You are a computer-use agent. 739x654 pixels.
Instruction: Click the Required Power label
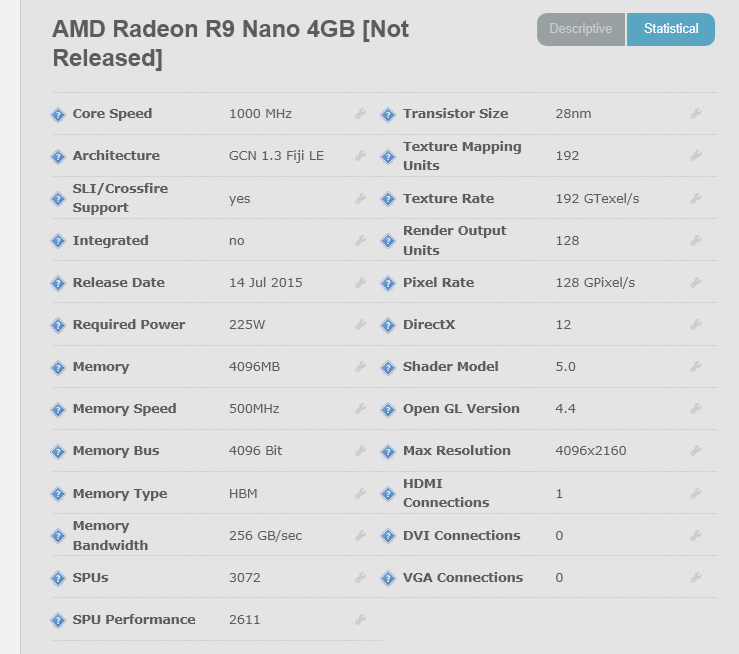click(x=129, y=325)
